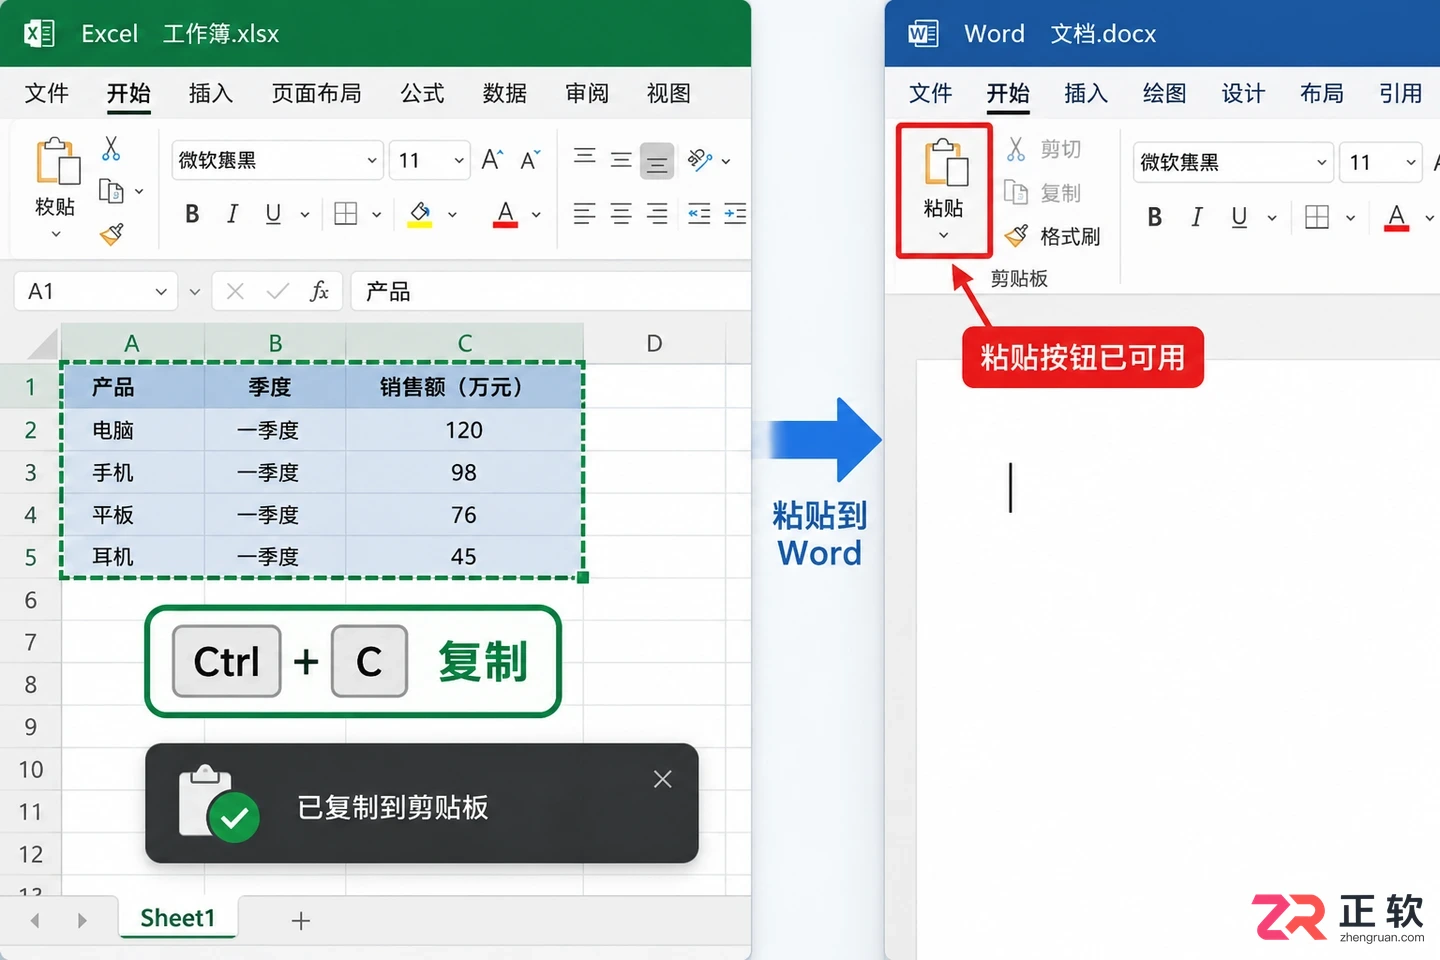Viewport: 1440px width, 960px height.
Task: Click the Word Font Color red A
Action: 1397,217
